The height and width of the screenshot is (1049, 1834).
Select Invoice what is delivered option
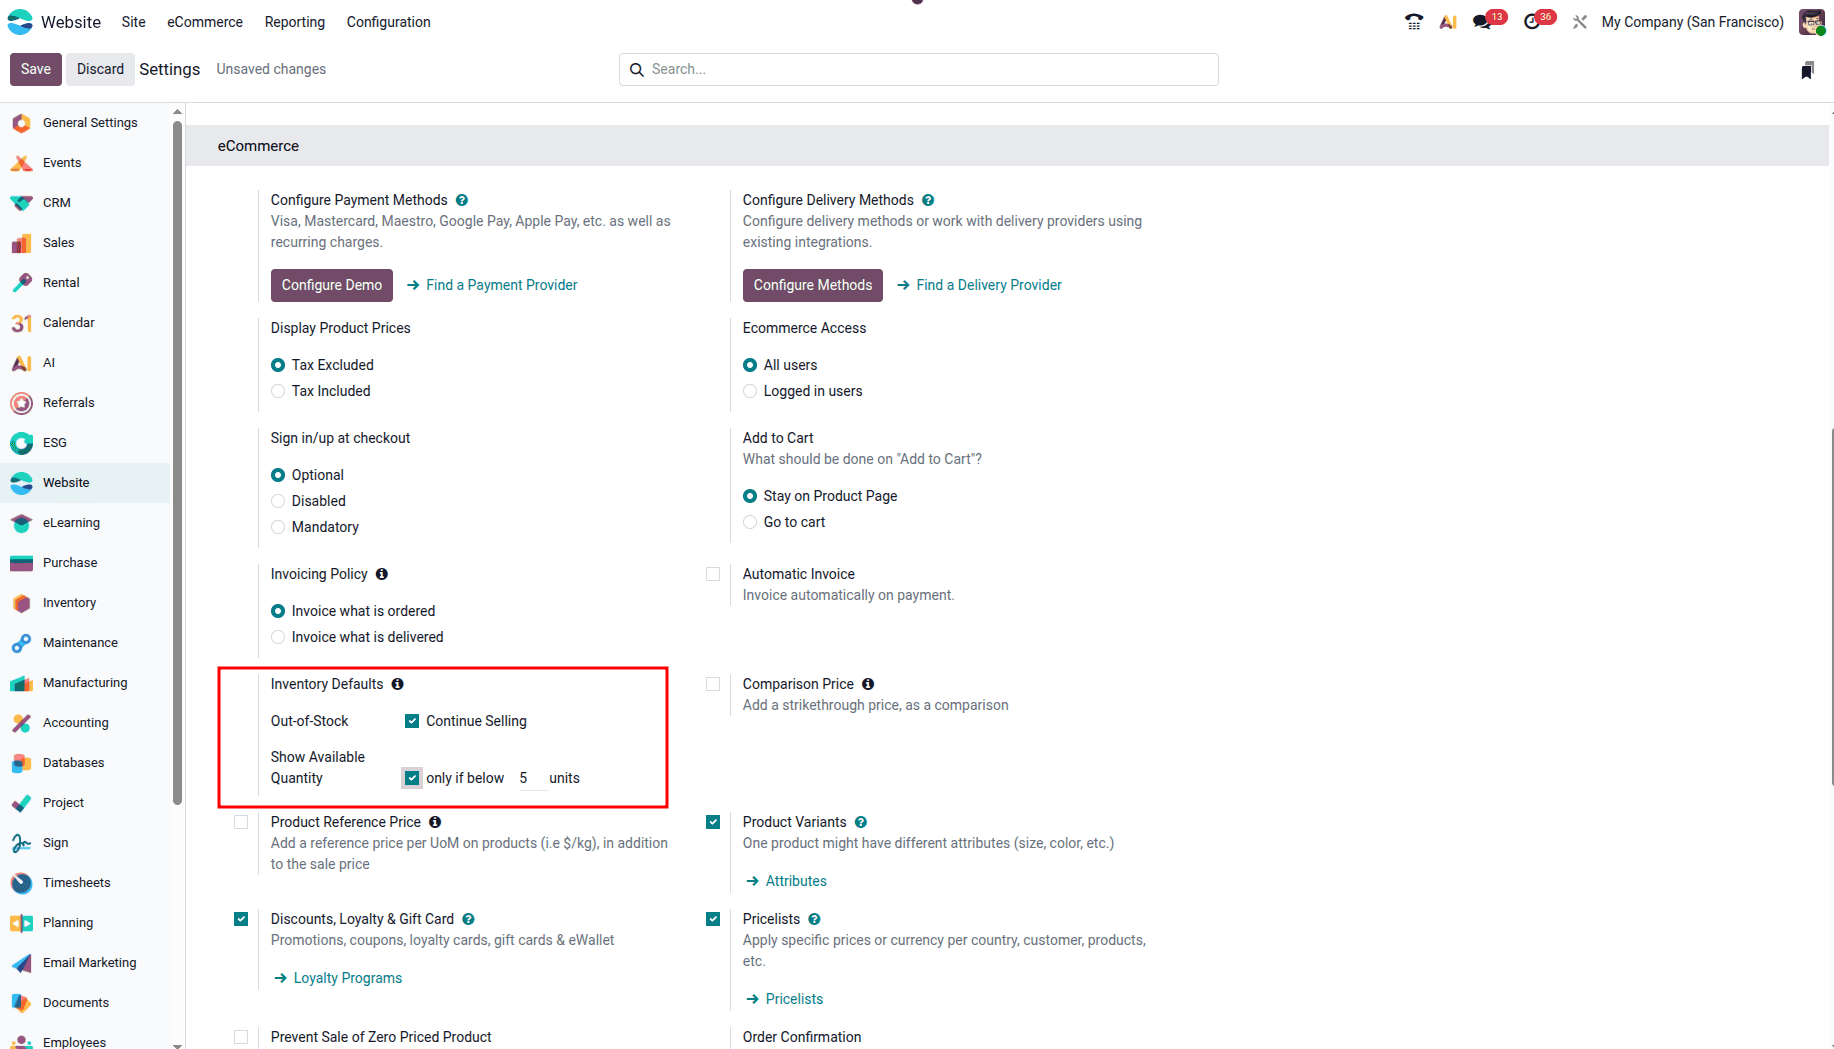coord(278,637)
